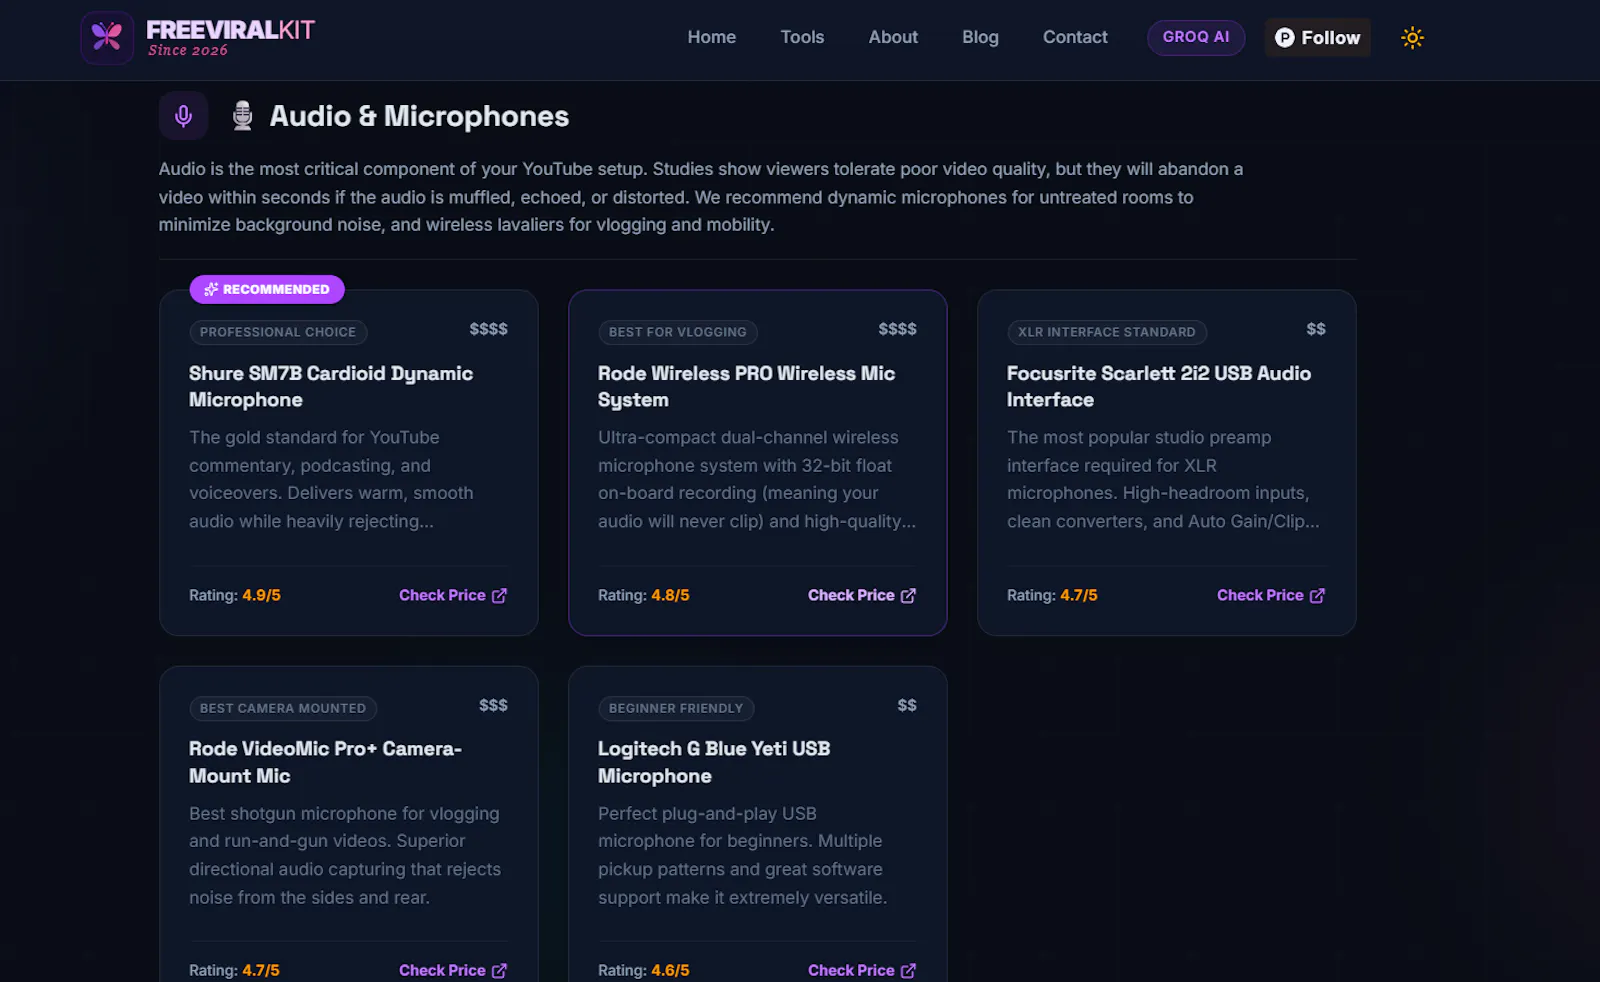Open the Home menu item
Image resolution: width=1600 pixels, height=982 pixels.
pyautogui.click(x=711, y=37)
